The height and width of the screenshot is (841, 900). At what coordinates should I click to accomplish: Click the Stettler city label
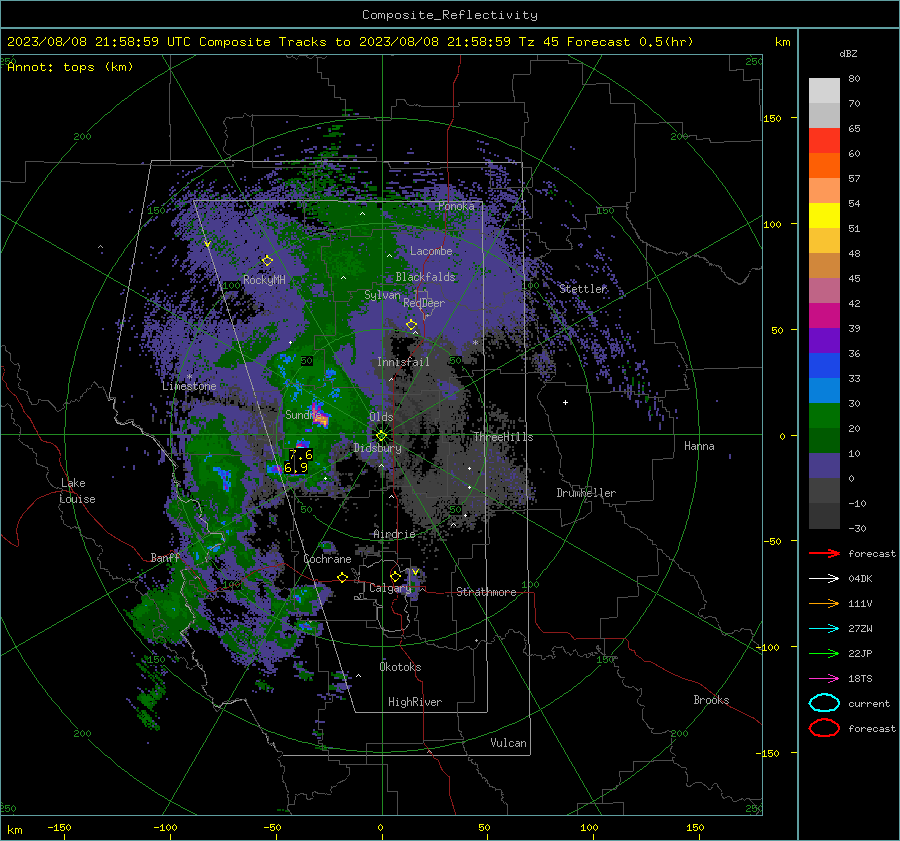[583, 289]
